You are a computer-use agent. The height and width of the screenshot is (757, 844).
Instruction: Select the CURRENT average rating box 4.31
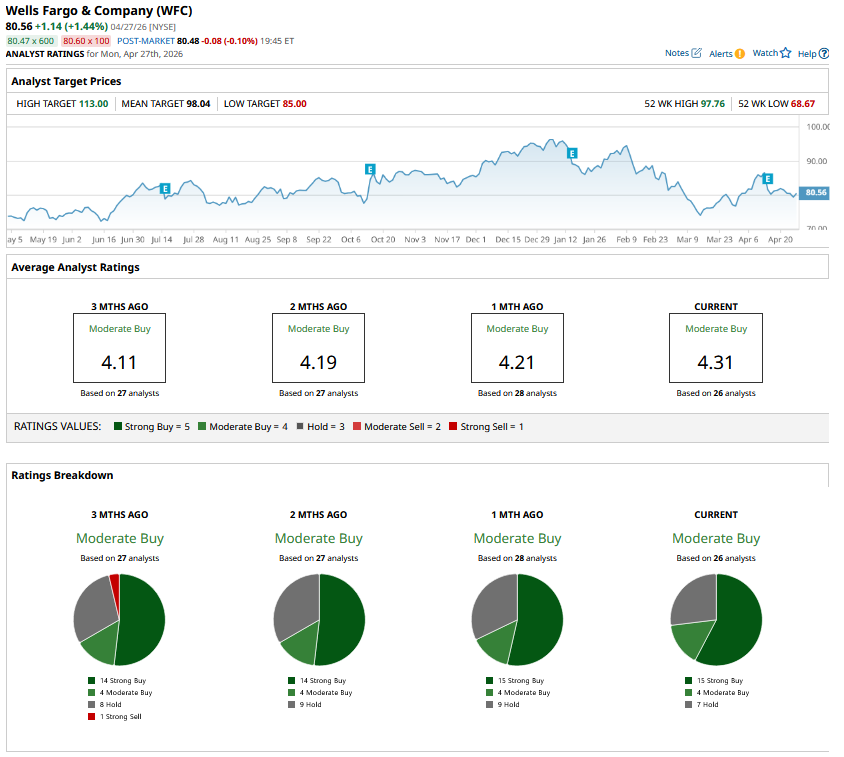[x=715, y=348]
